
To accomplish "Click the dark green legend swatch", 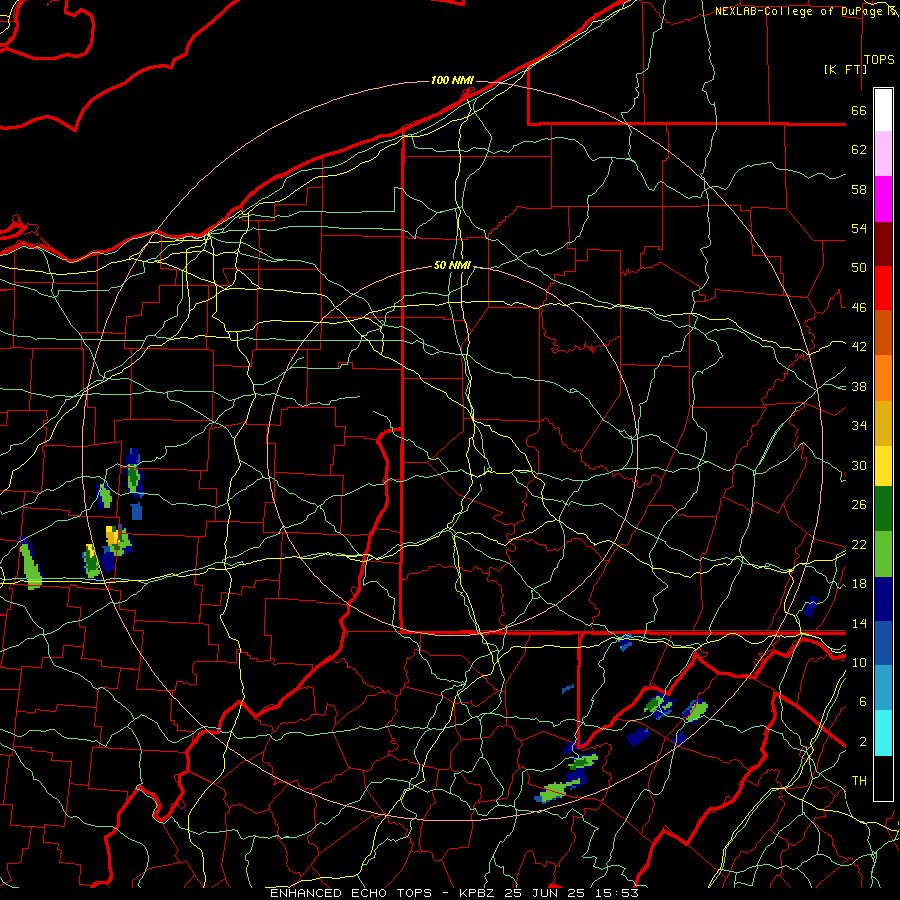I will point(883,509).
